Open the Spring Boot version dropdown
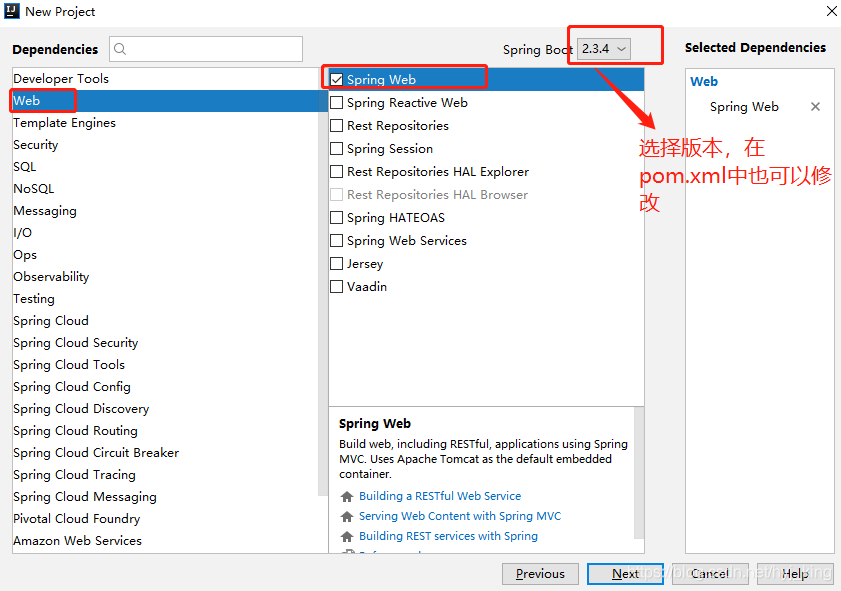Image resolution: width=841 pixels, height=591 pixels. pyautogui.click(x=604, y=49)
